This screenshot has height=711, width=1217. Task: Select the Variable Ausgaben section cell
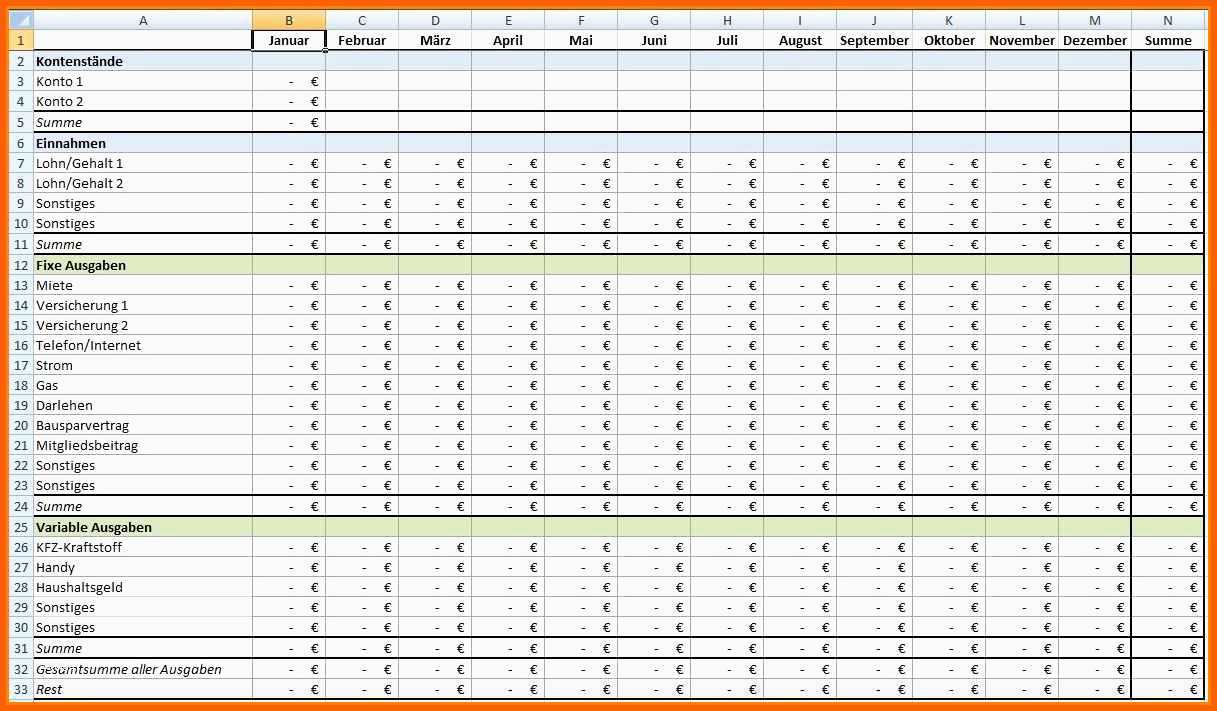click(143, 527)
